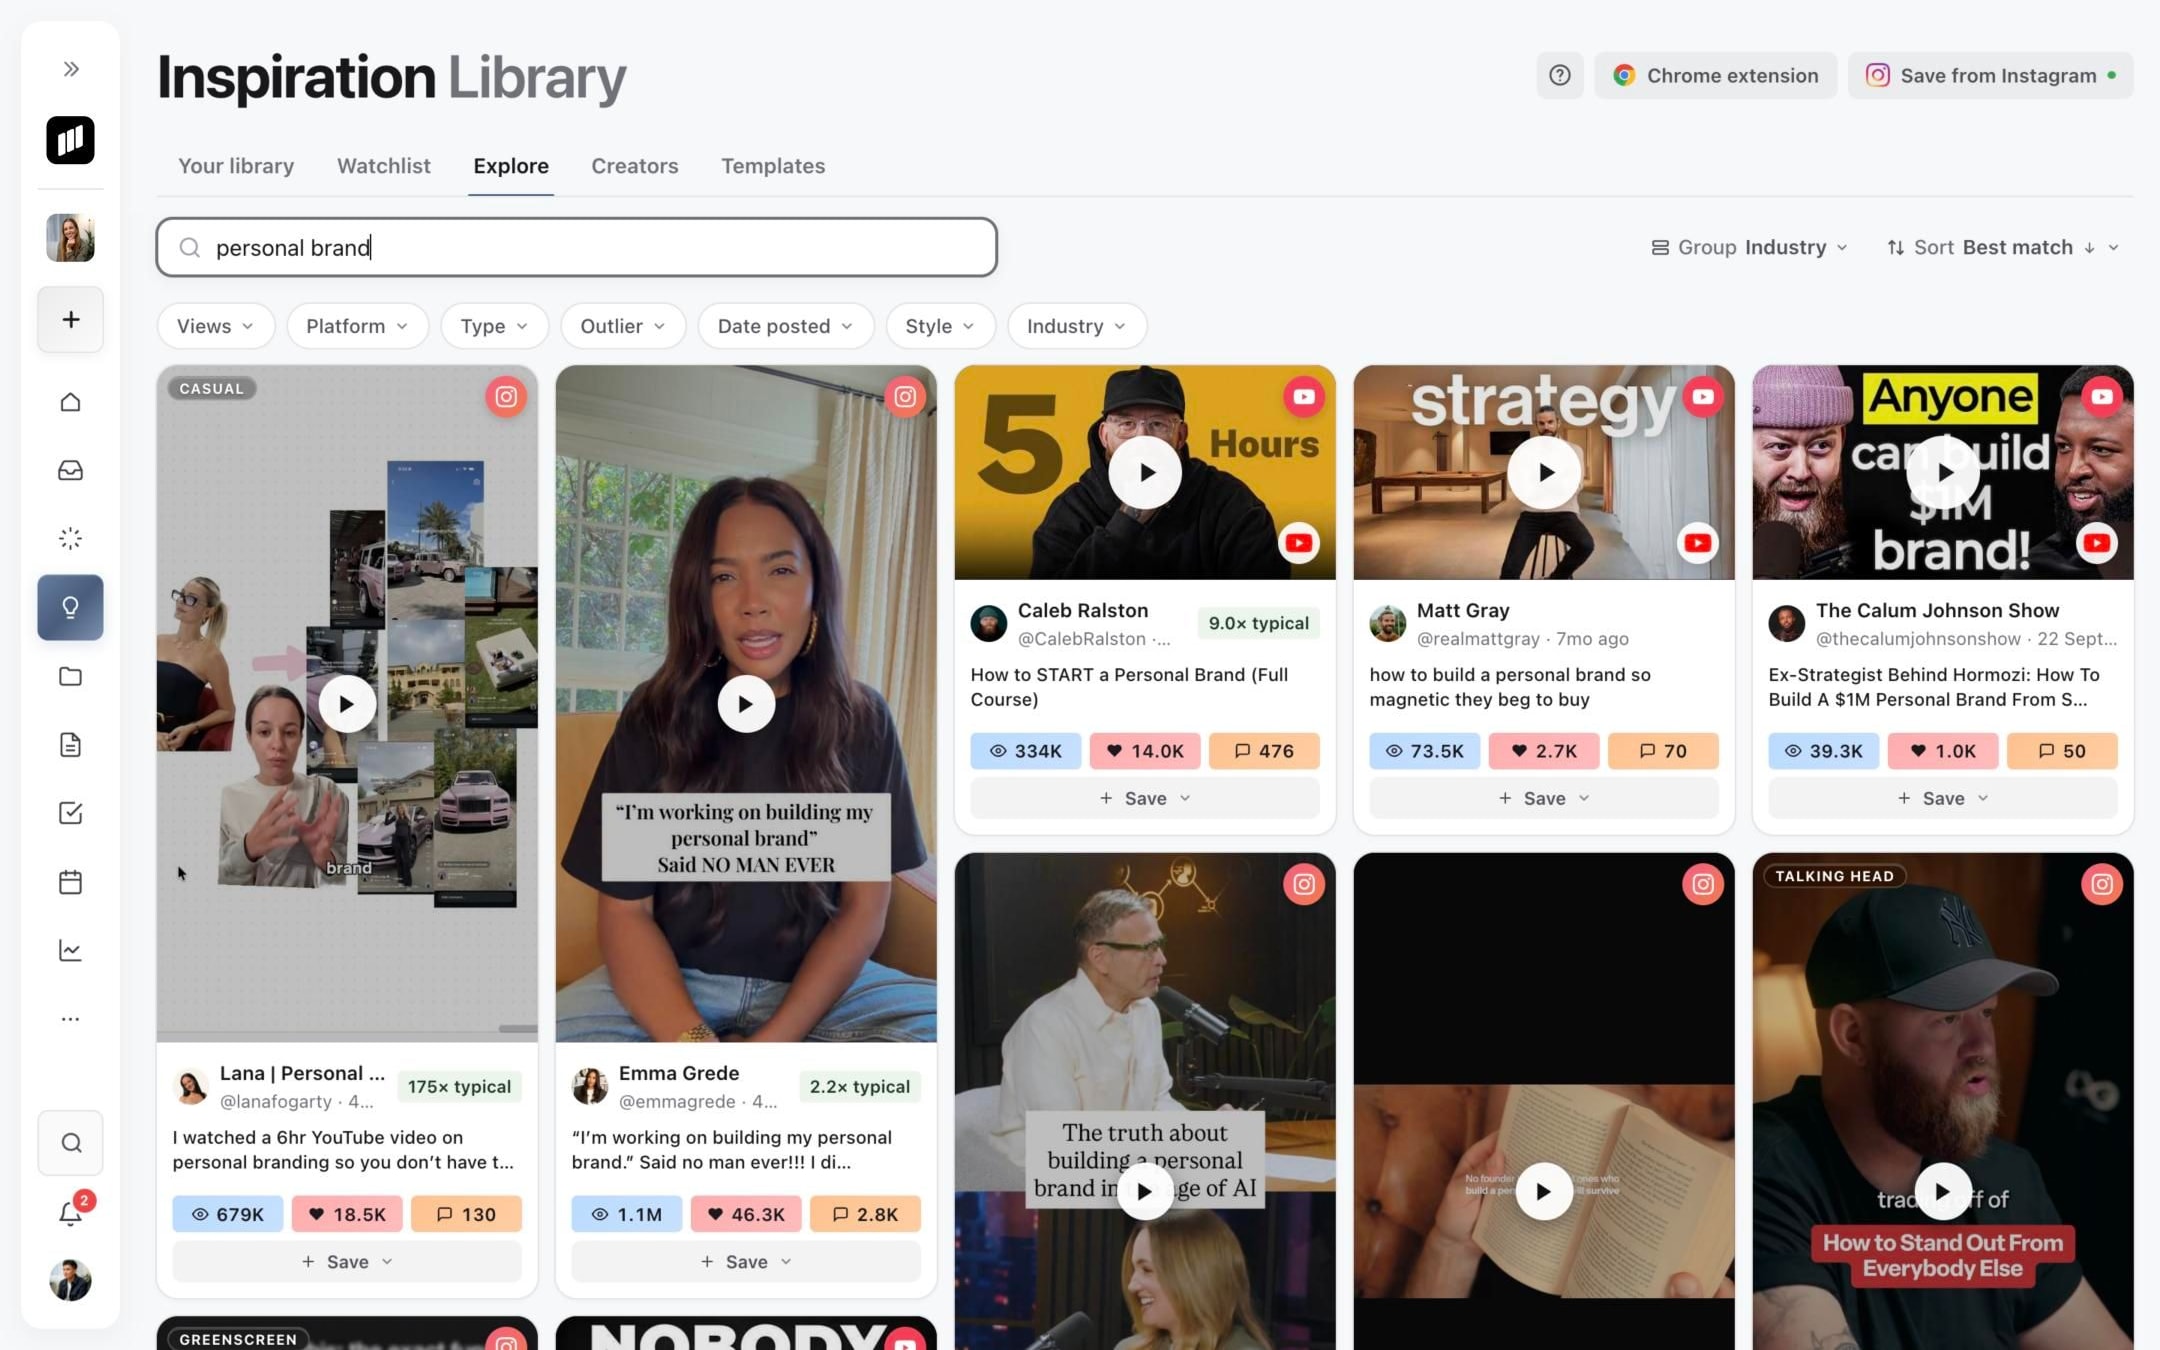2160x1350 pixels.
Task: Play The Calum Johnson Show video
Action: [x=1943, y=472]
